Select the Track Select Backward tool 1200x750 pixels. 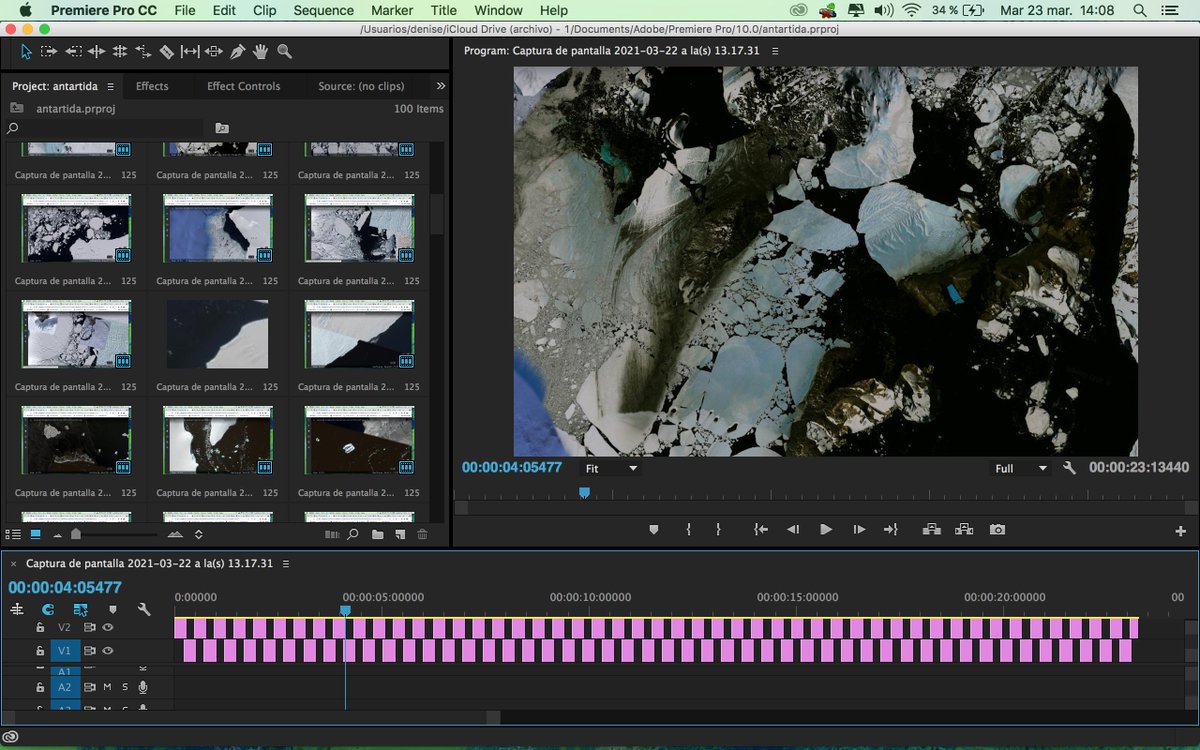[x=73, y=51]
